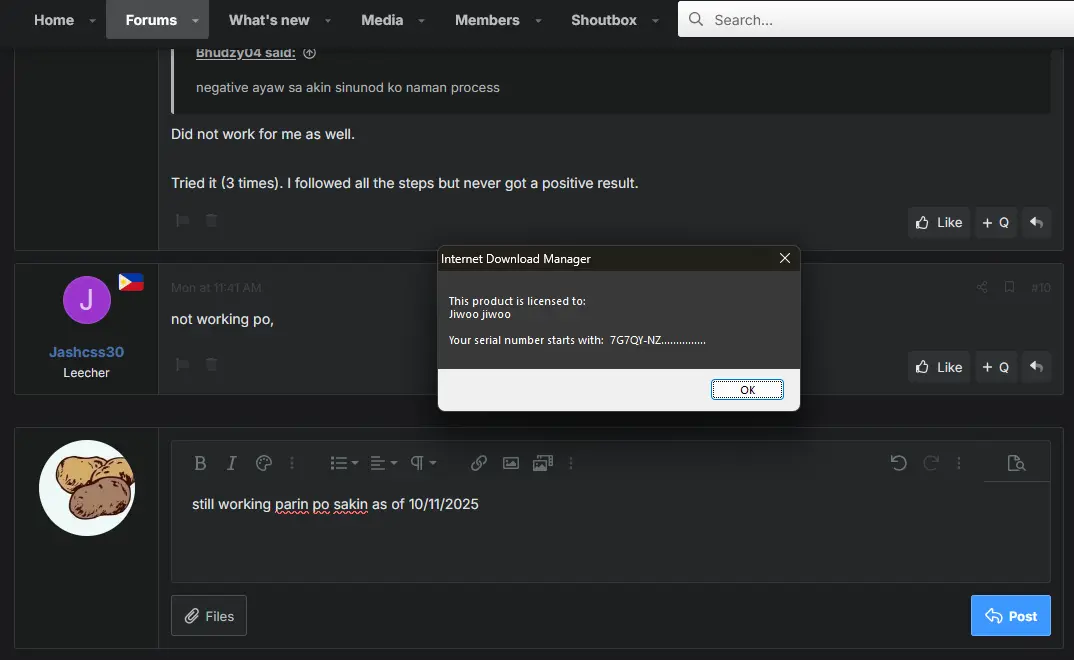Open the paragraph format dropdown in editor
Screen dimensions: 1074x660
[423, 464]
